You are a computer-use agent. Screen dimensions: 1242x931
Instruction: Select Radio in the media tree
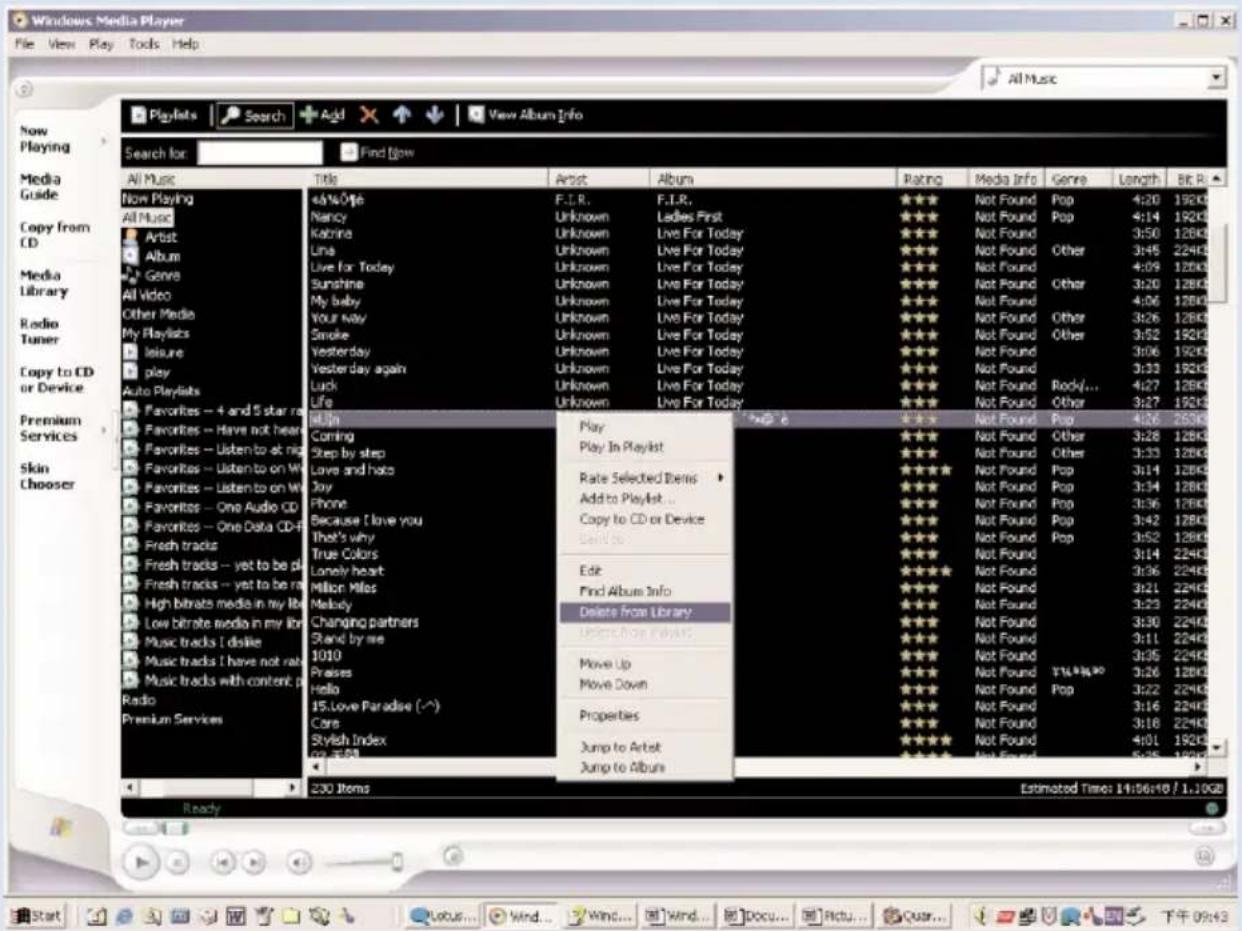point(139,700)
